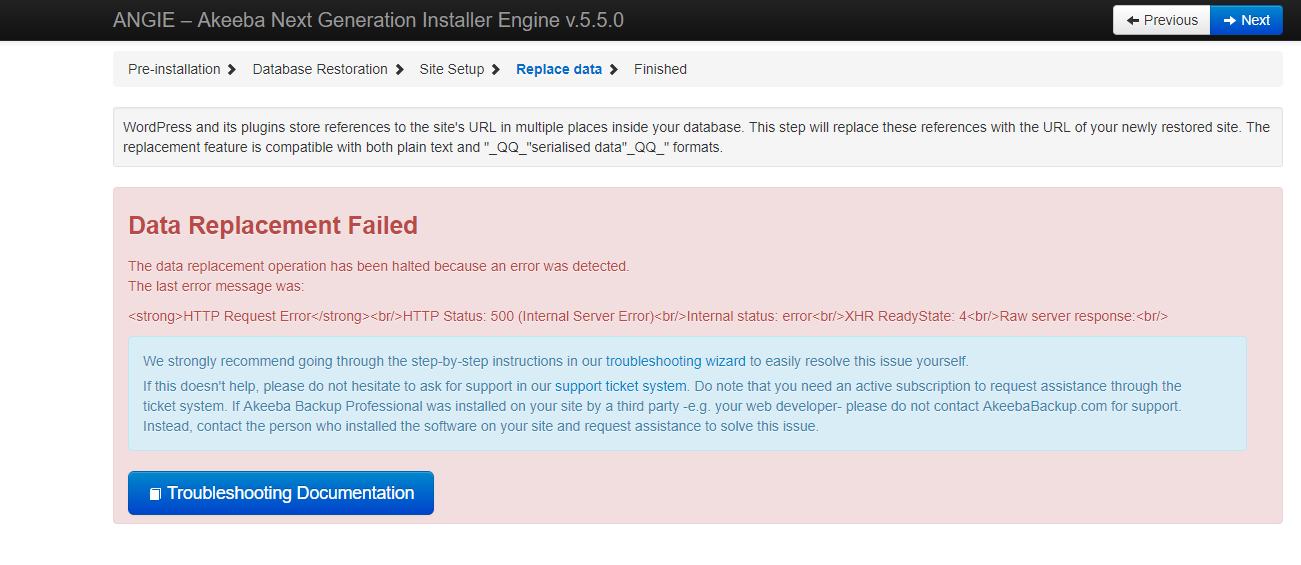Click the left arrow icon on Previous
1301x565 pixels.
coord(1133,20)
